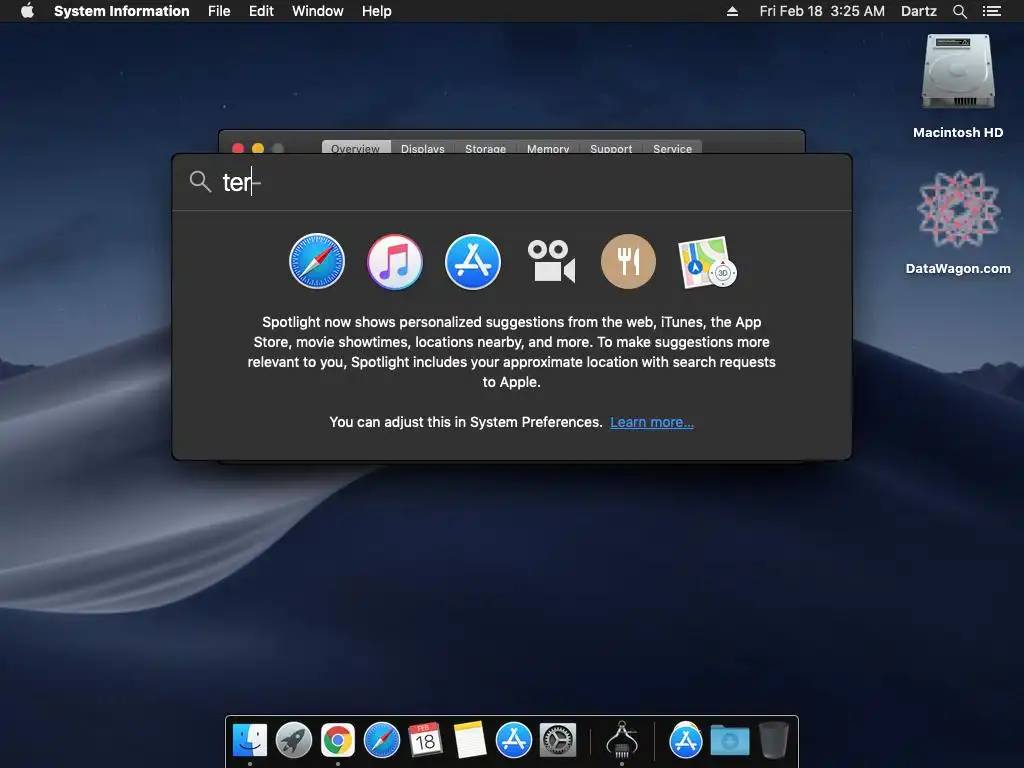Click the iTunes music note icon in Spotlight

coord(394,262)
